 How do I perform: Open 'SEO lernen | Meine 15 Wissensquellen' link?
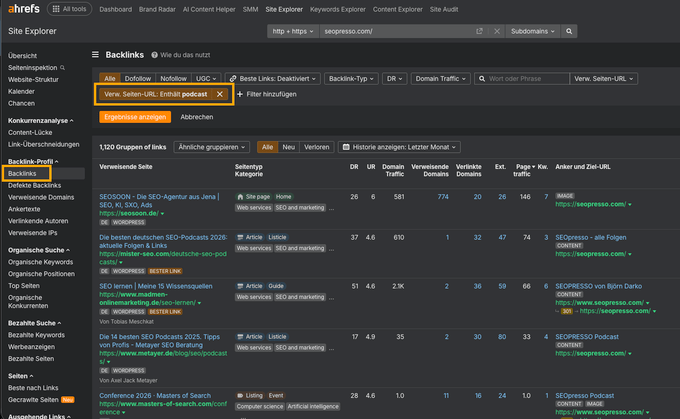coord(156,286)
